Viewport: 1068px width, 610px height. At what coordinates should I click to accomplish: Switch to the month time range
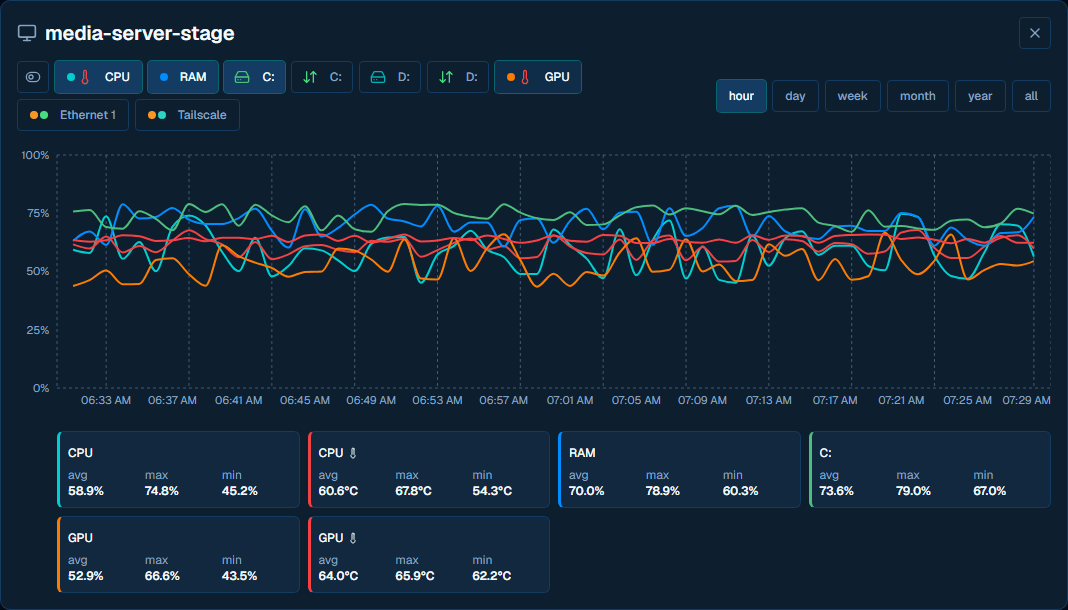tap(917, 96)
